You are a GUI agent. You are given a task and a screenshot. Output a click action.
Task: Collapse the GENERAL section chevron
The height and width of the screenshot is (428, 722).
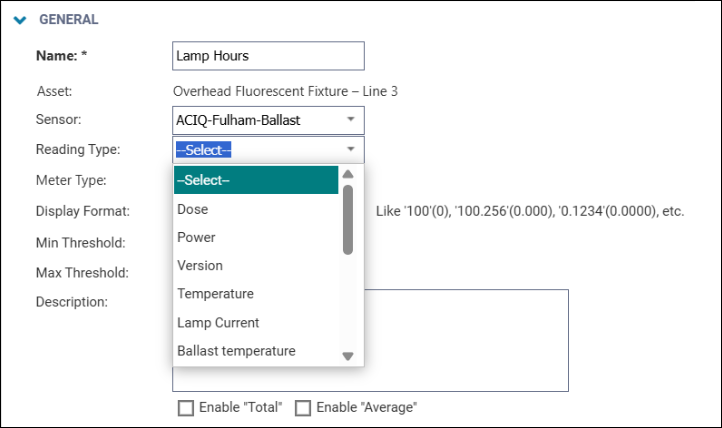pyautogui.click(x=20, y=19)
